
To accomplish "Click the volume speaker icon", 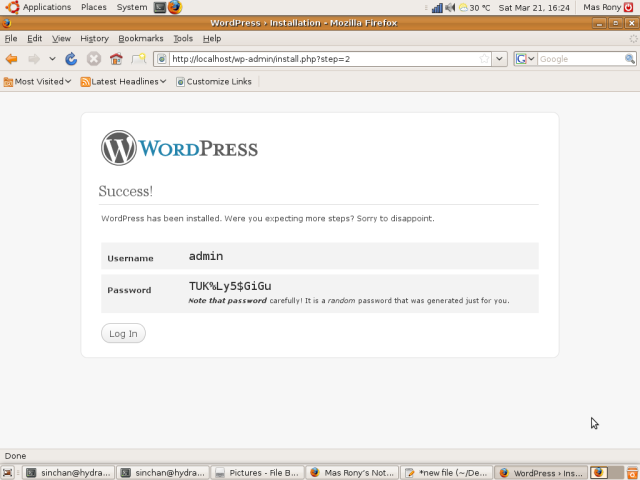I will tap(450, 7).
